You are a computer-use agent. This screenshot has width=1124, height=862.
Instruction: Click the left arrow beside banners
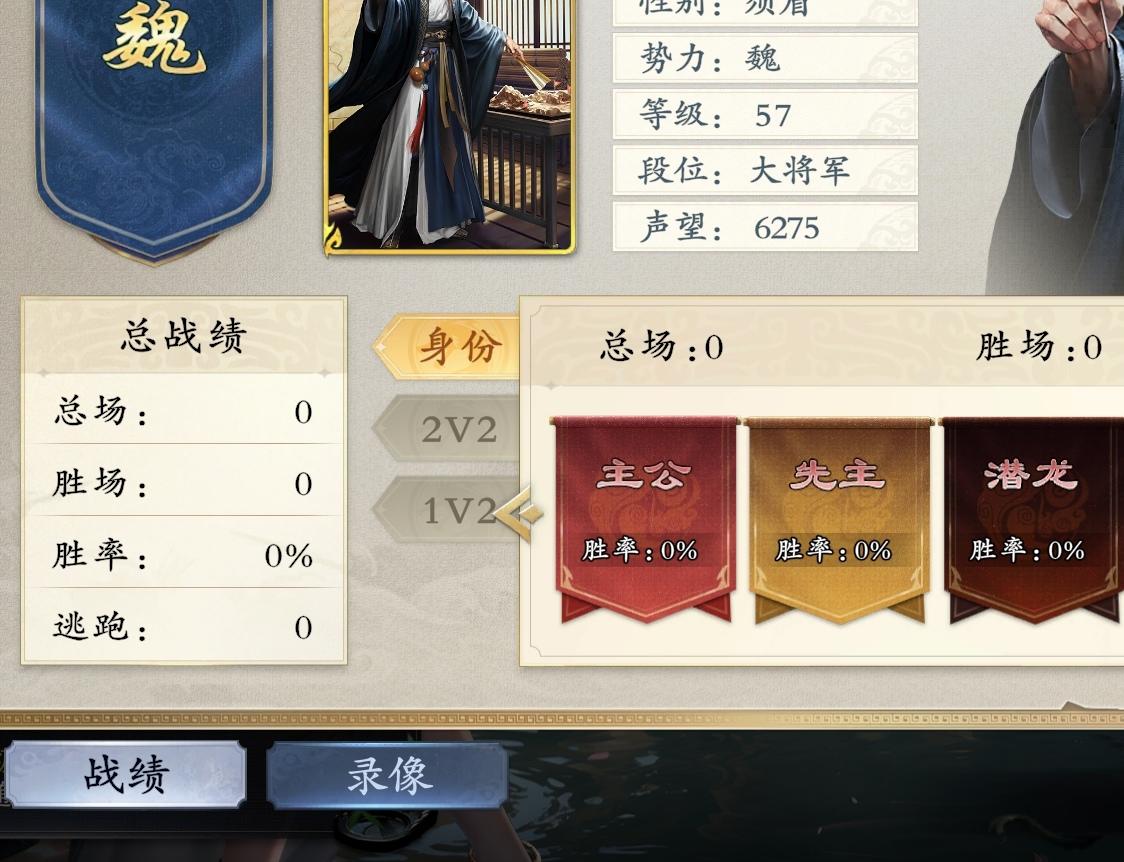tap(516, 513)
